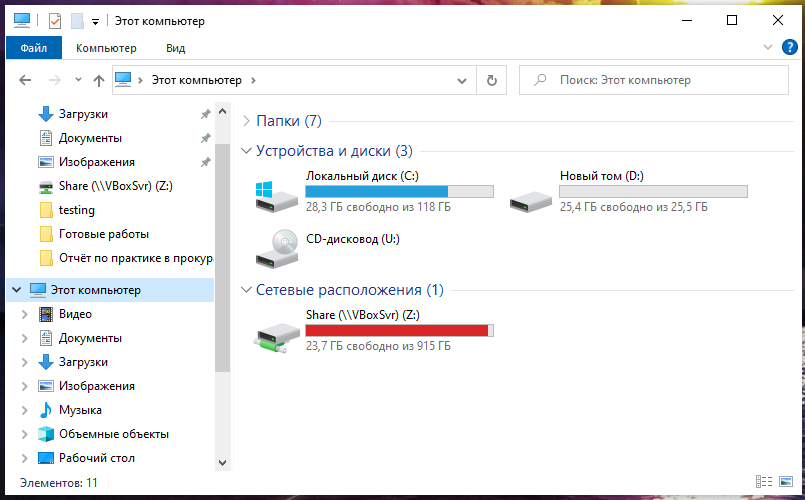Screen dimensions: 805x500
Task: Click the Refresh button in address bar
Action: pos(491,80)
